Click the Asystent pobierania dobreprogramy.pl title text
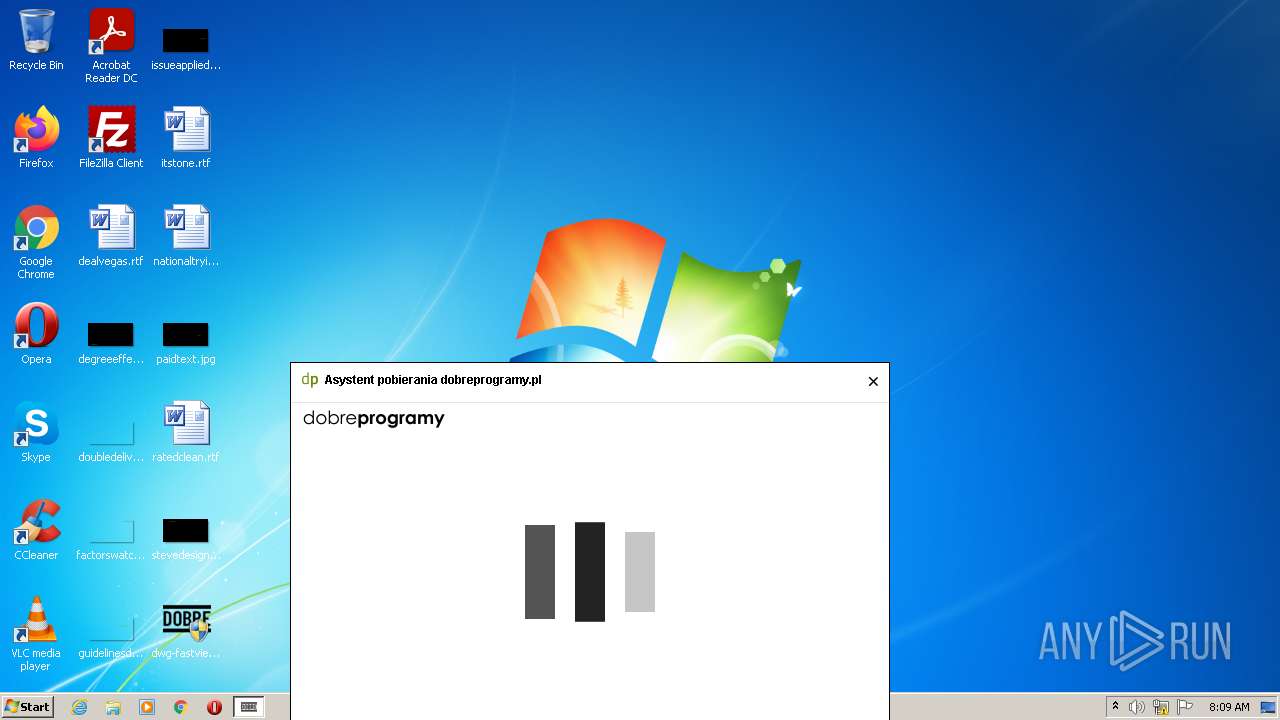Image resolution: width=1280 pixels, height=720 pixels. 433,380
